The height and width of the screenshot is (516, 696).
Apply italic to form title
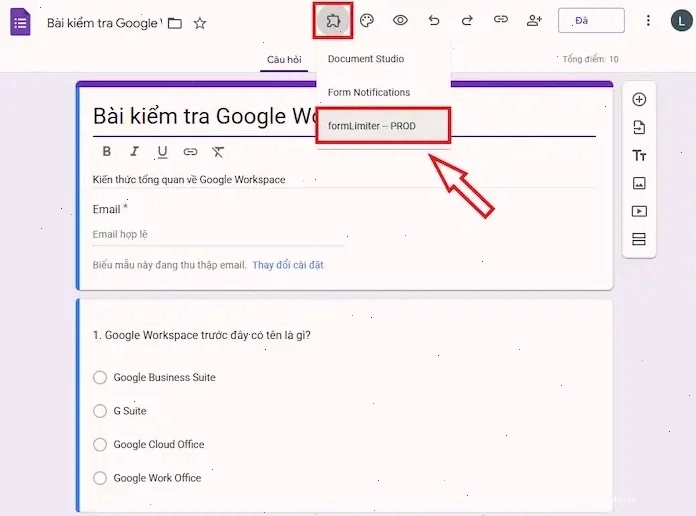(134, 151)
